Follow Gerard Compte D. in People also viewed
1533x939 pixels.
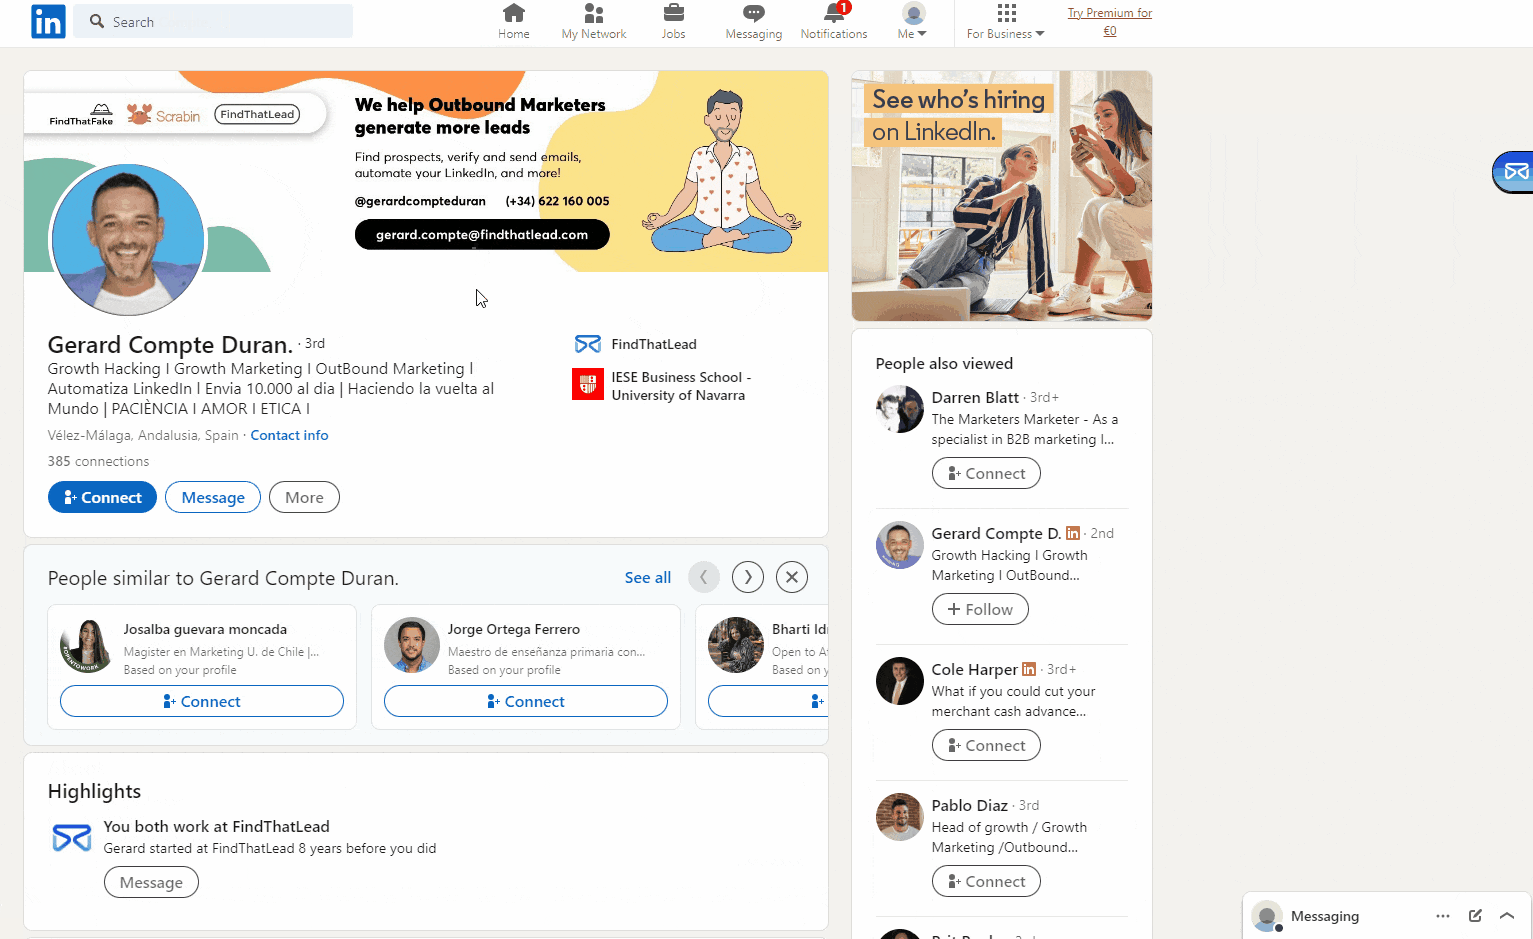980,608
